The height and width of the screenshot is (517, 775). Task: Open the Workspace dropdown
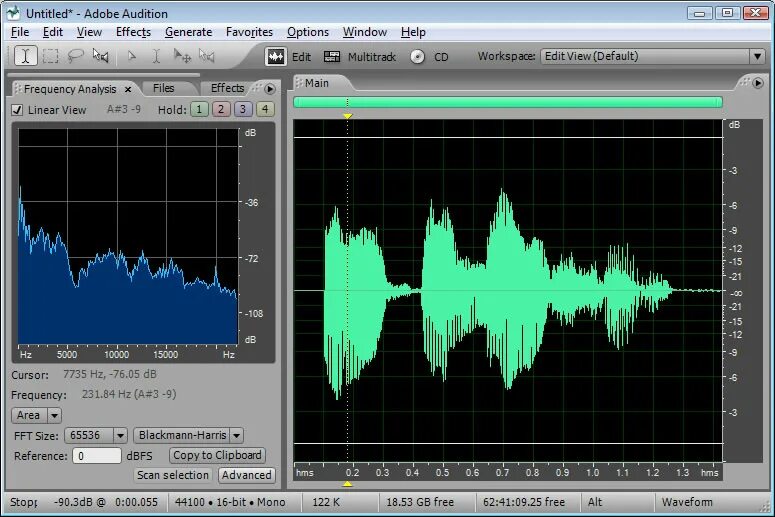click(652, 56)
